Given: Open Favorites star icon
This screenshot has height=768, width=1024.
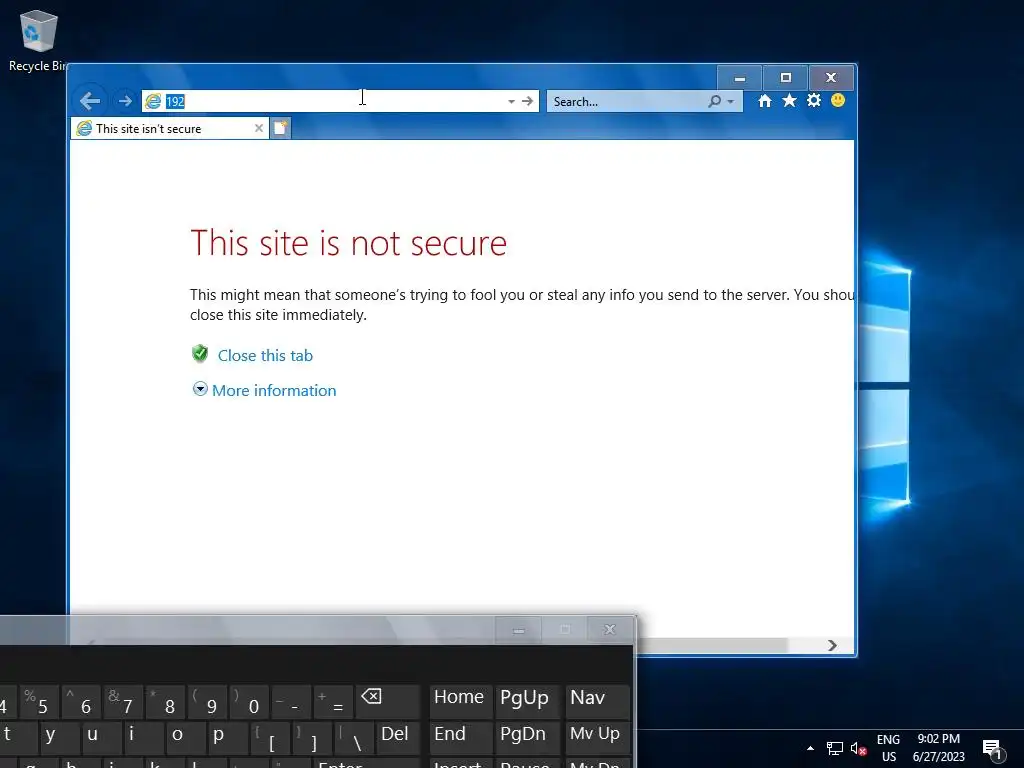Looking at the screenshot, I should 790,101.
